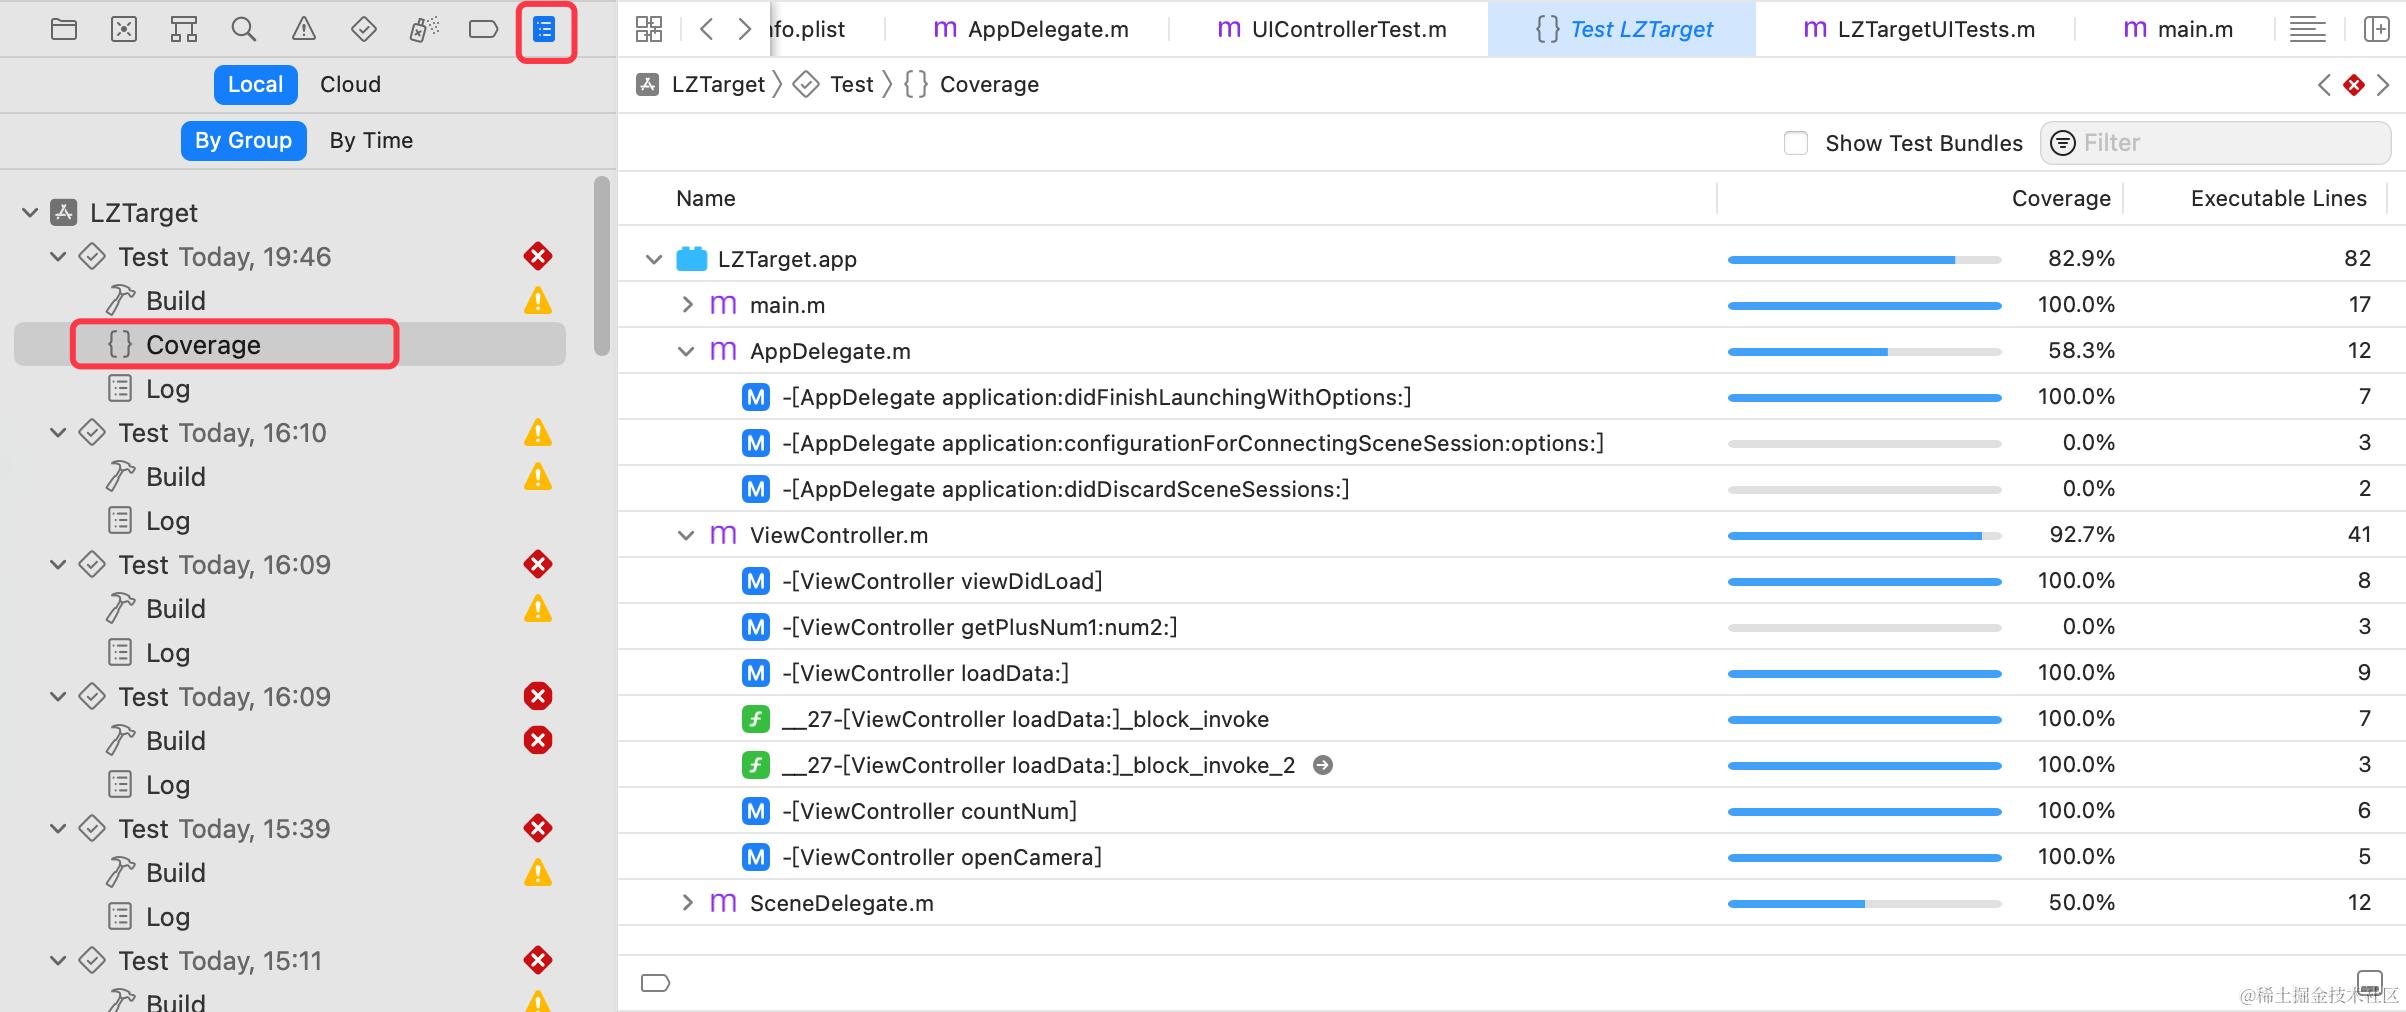This screenshot has height=1012, width=2406.
Task: Open the Debug navigator spray icon
Action: [424, 29]
